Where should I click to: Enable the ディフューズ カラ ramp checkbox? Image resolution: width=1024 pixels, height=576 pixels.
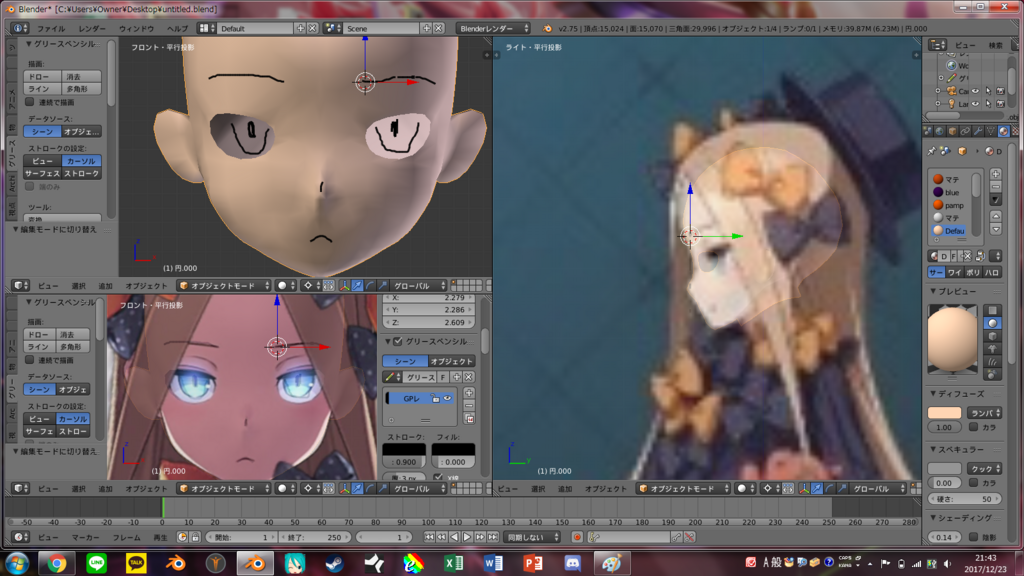coord(974,426)
